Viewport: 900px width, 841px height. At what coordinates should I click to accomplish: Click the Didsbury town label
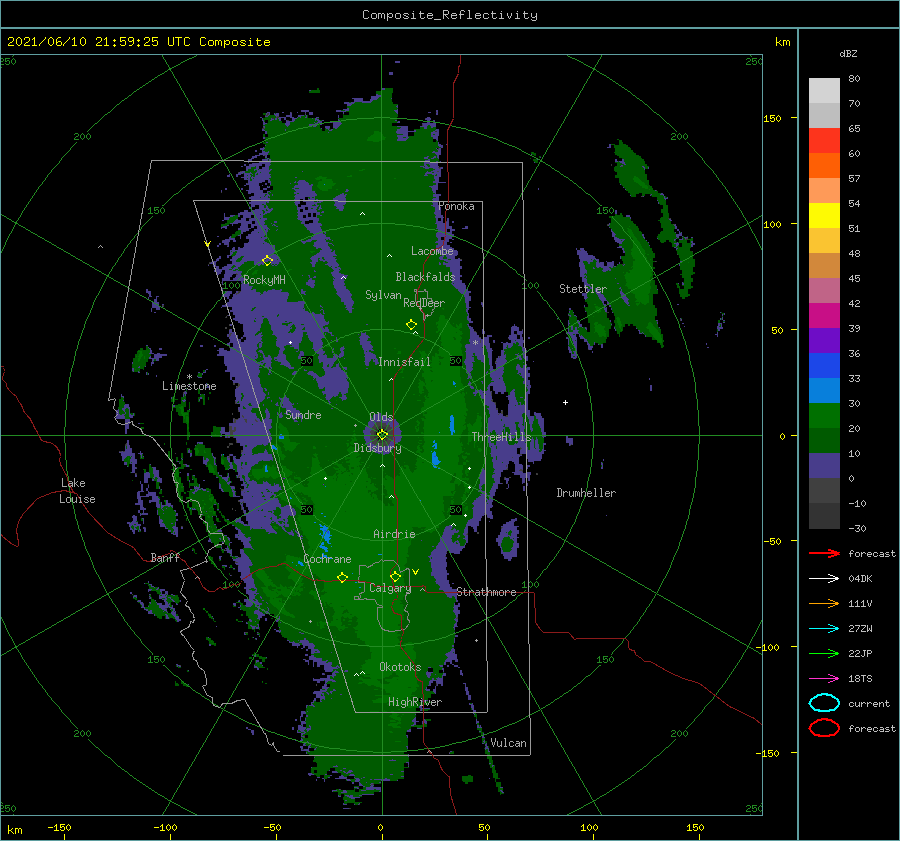(377, 448)
